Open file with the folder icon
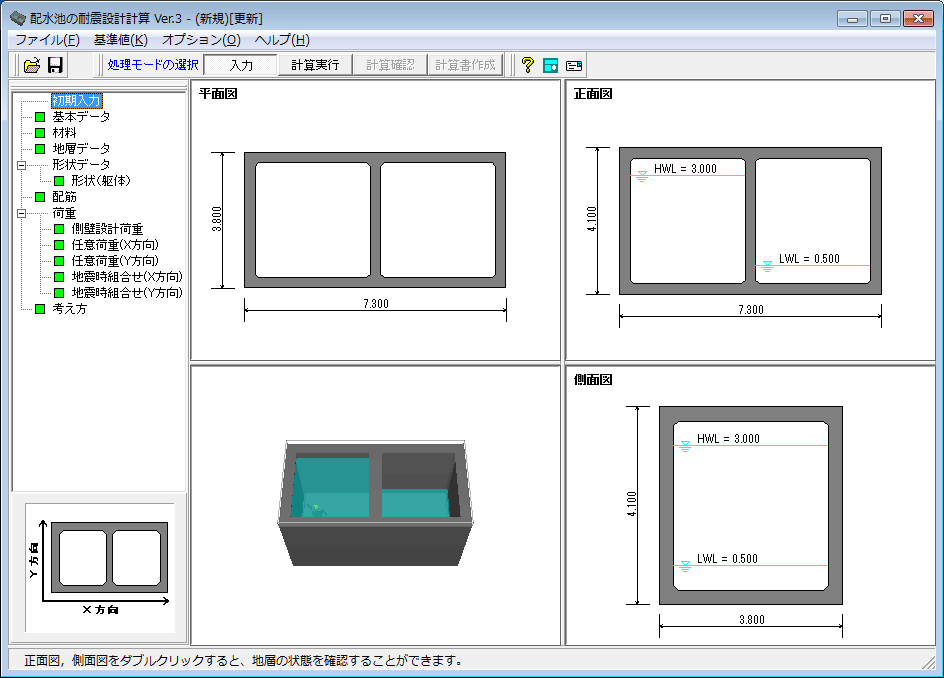Viewport: 944px width, 678px height. [x=31, y=65]
